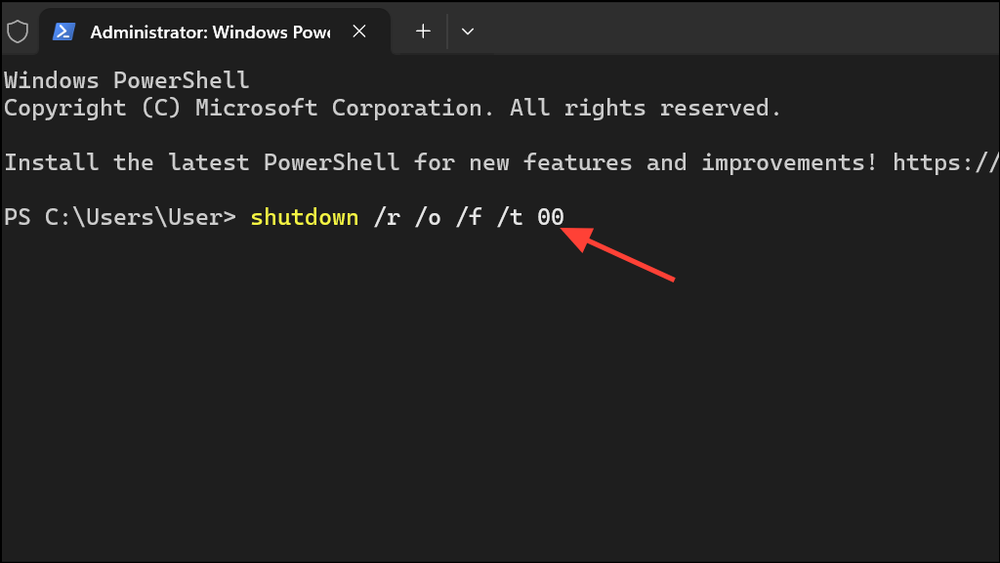This screenshot has height=563, width=1000.
Task: Click the PowerShell tab icon
Action: pyautogui.click(x=64, y=31)
